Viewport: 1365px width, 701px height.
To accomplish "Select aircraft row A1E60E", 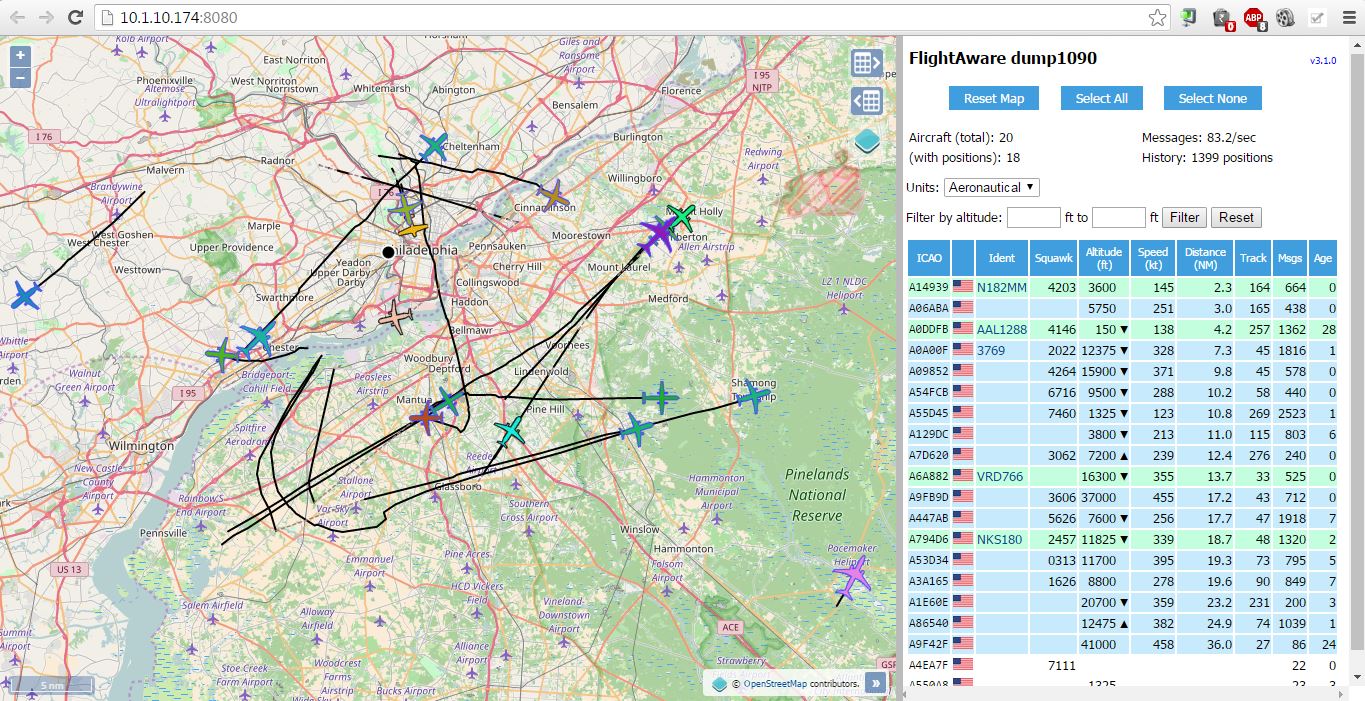I will 1122,602.
